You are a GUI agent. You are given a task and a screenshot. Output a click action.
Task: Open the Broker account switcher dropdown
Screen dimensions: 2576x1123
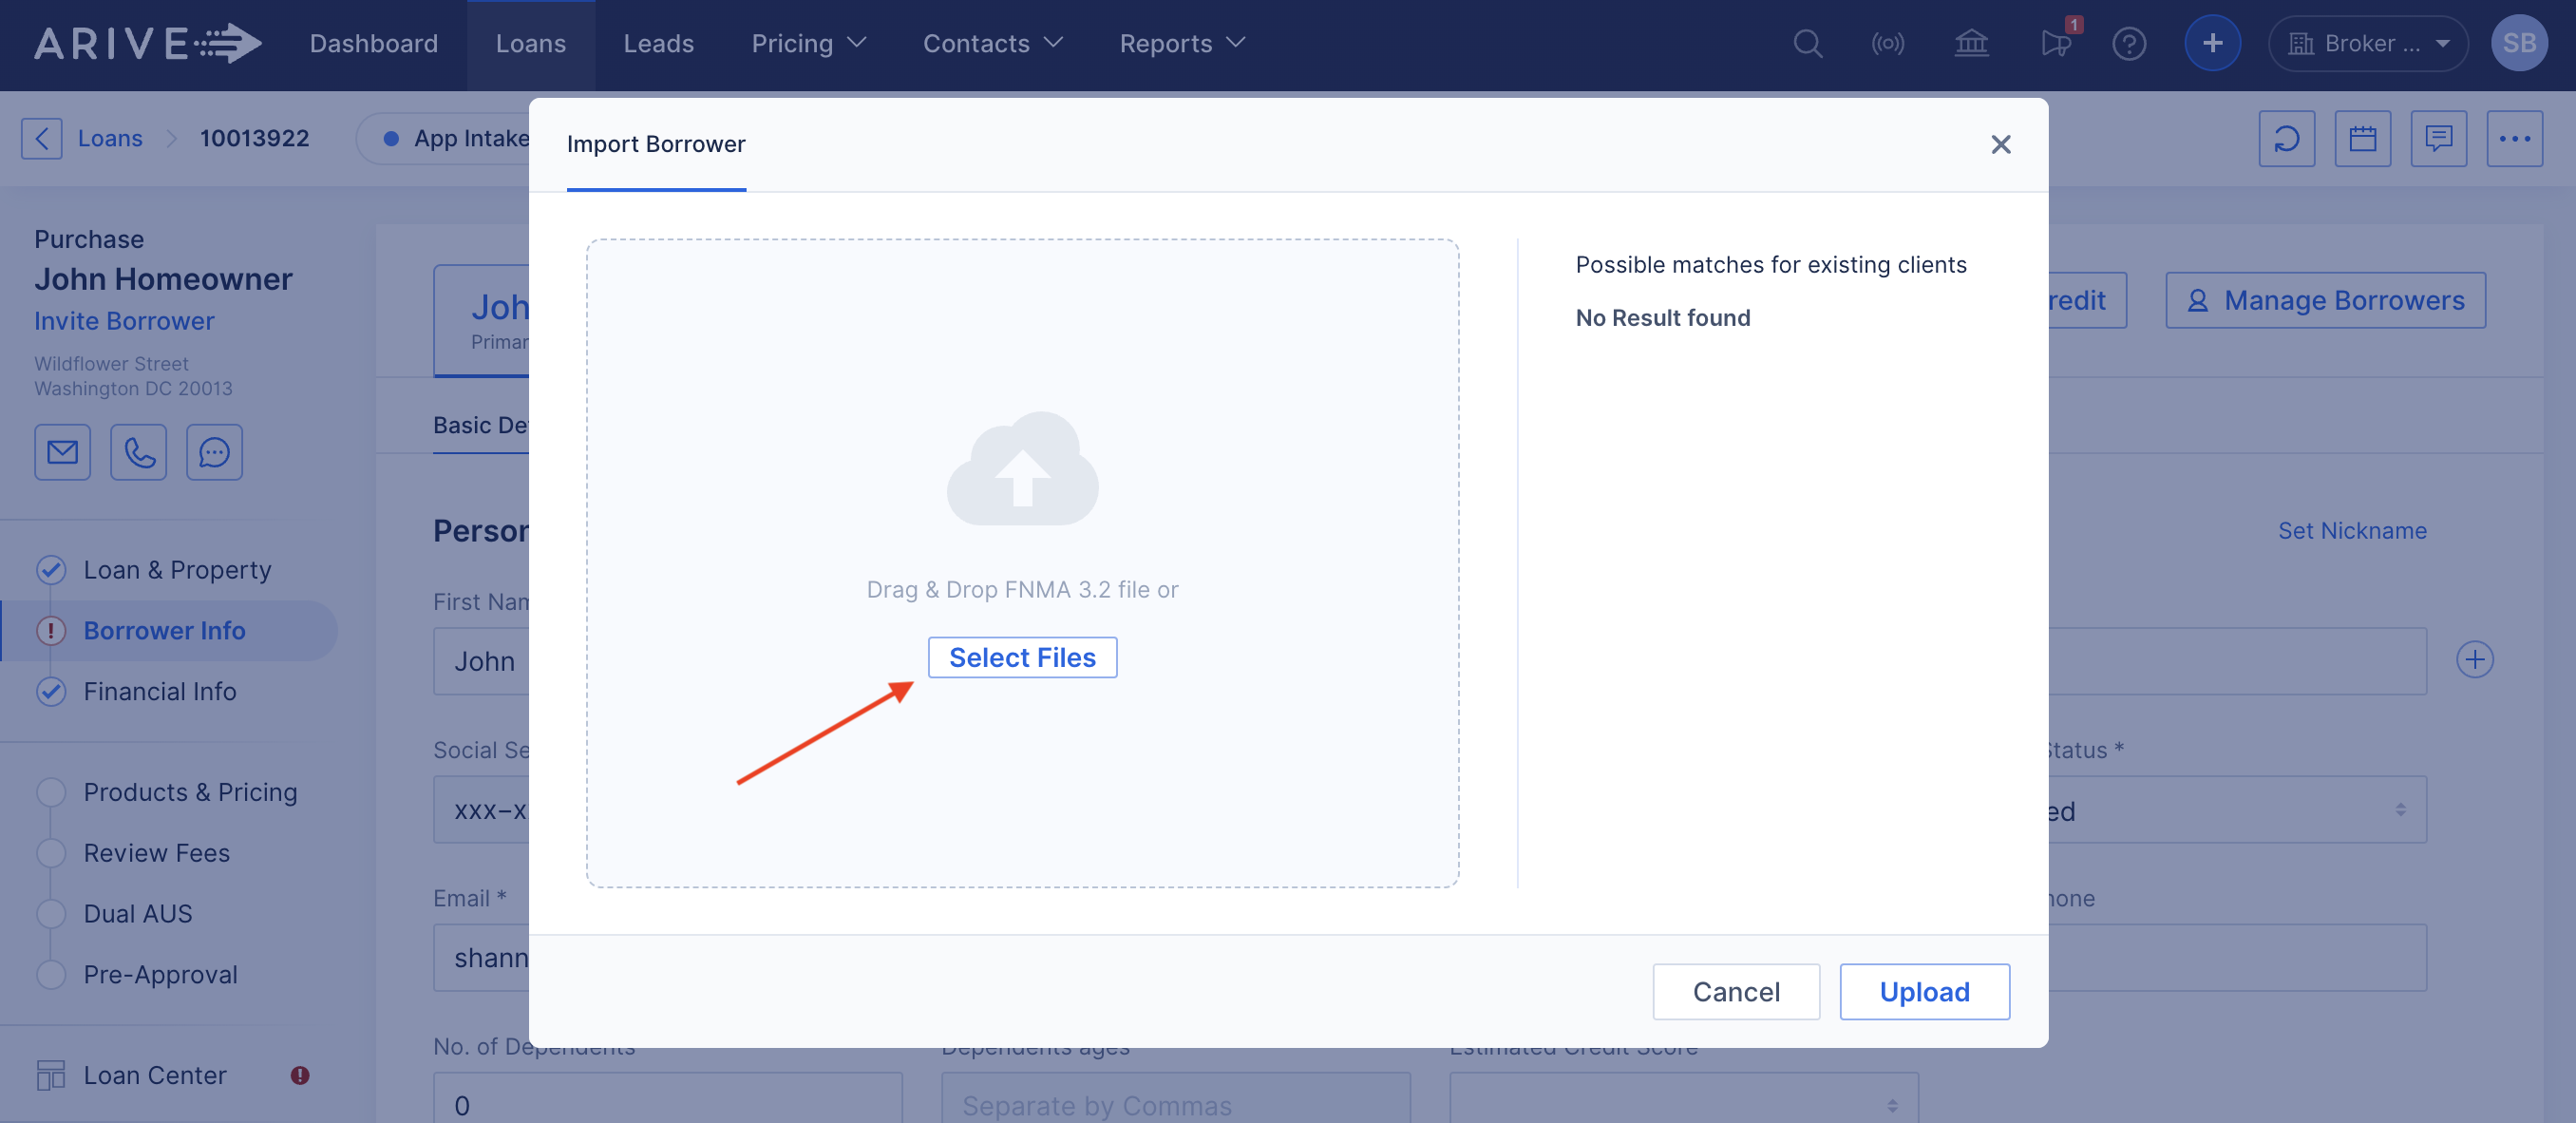[x=2367, y=44]
